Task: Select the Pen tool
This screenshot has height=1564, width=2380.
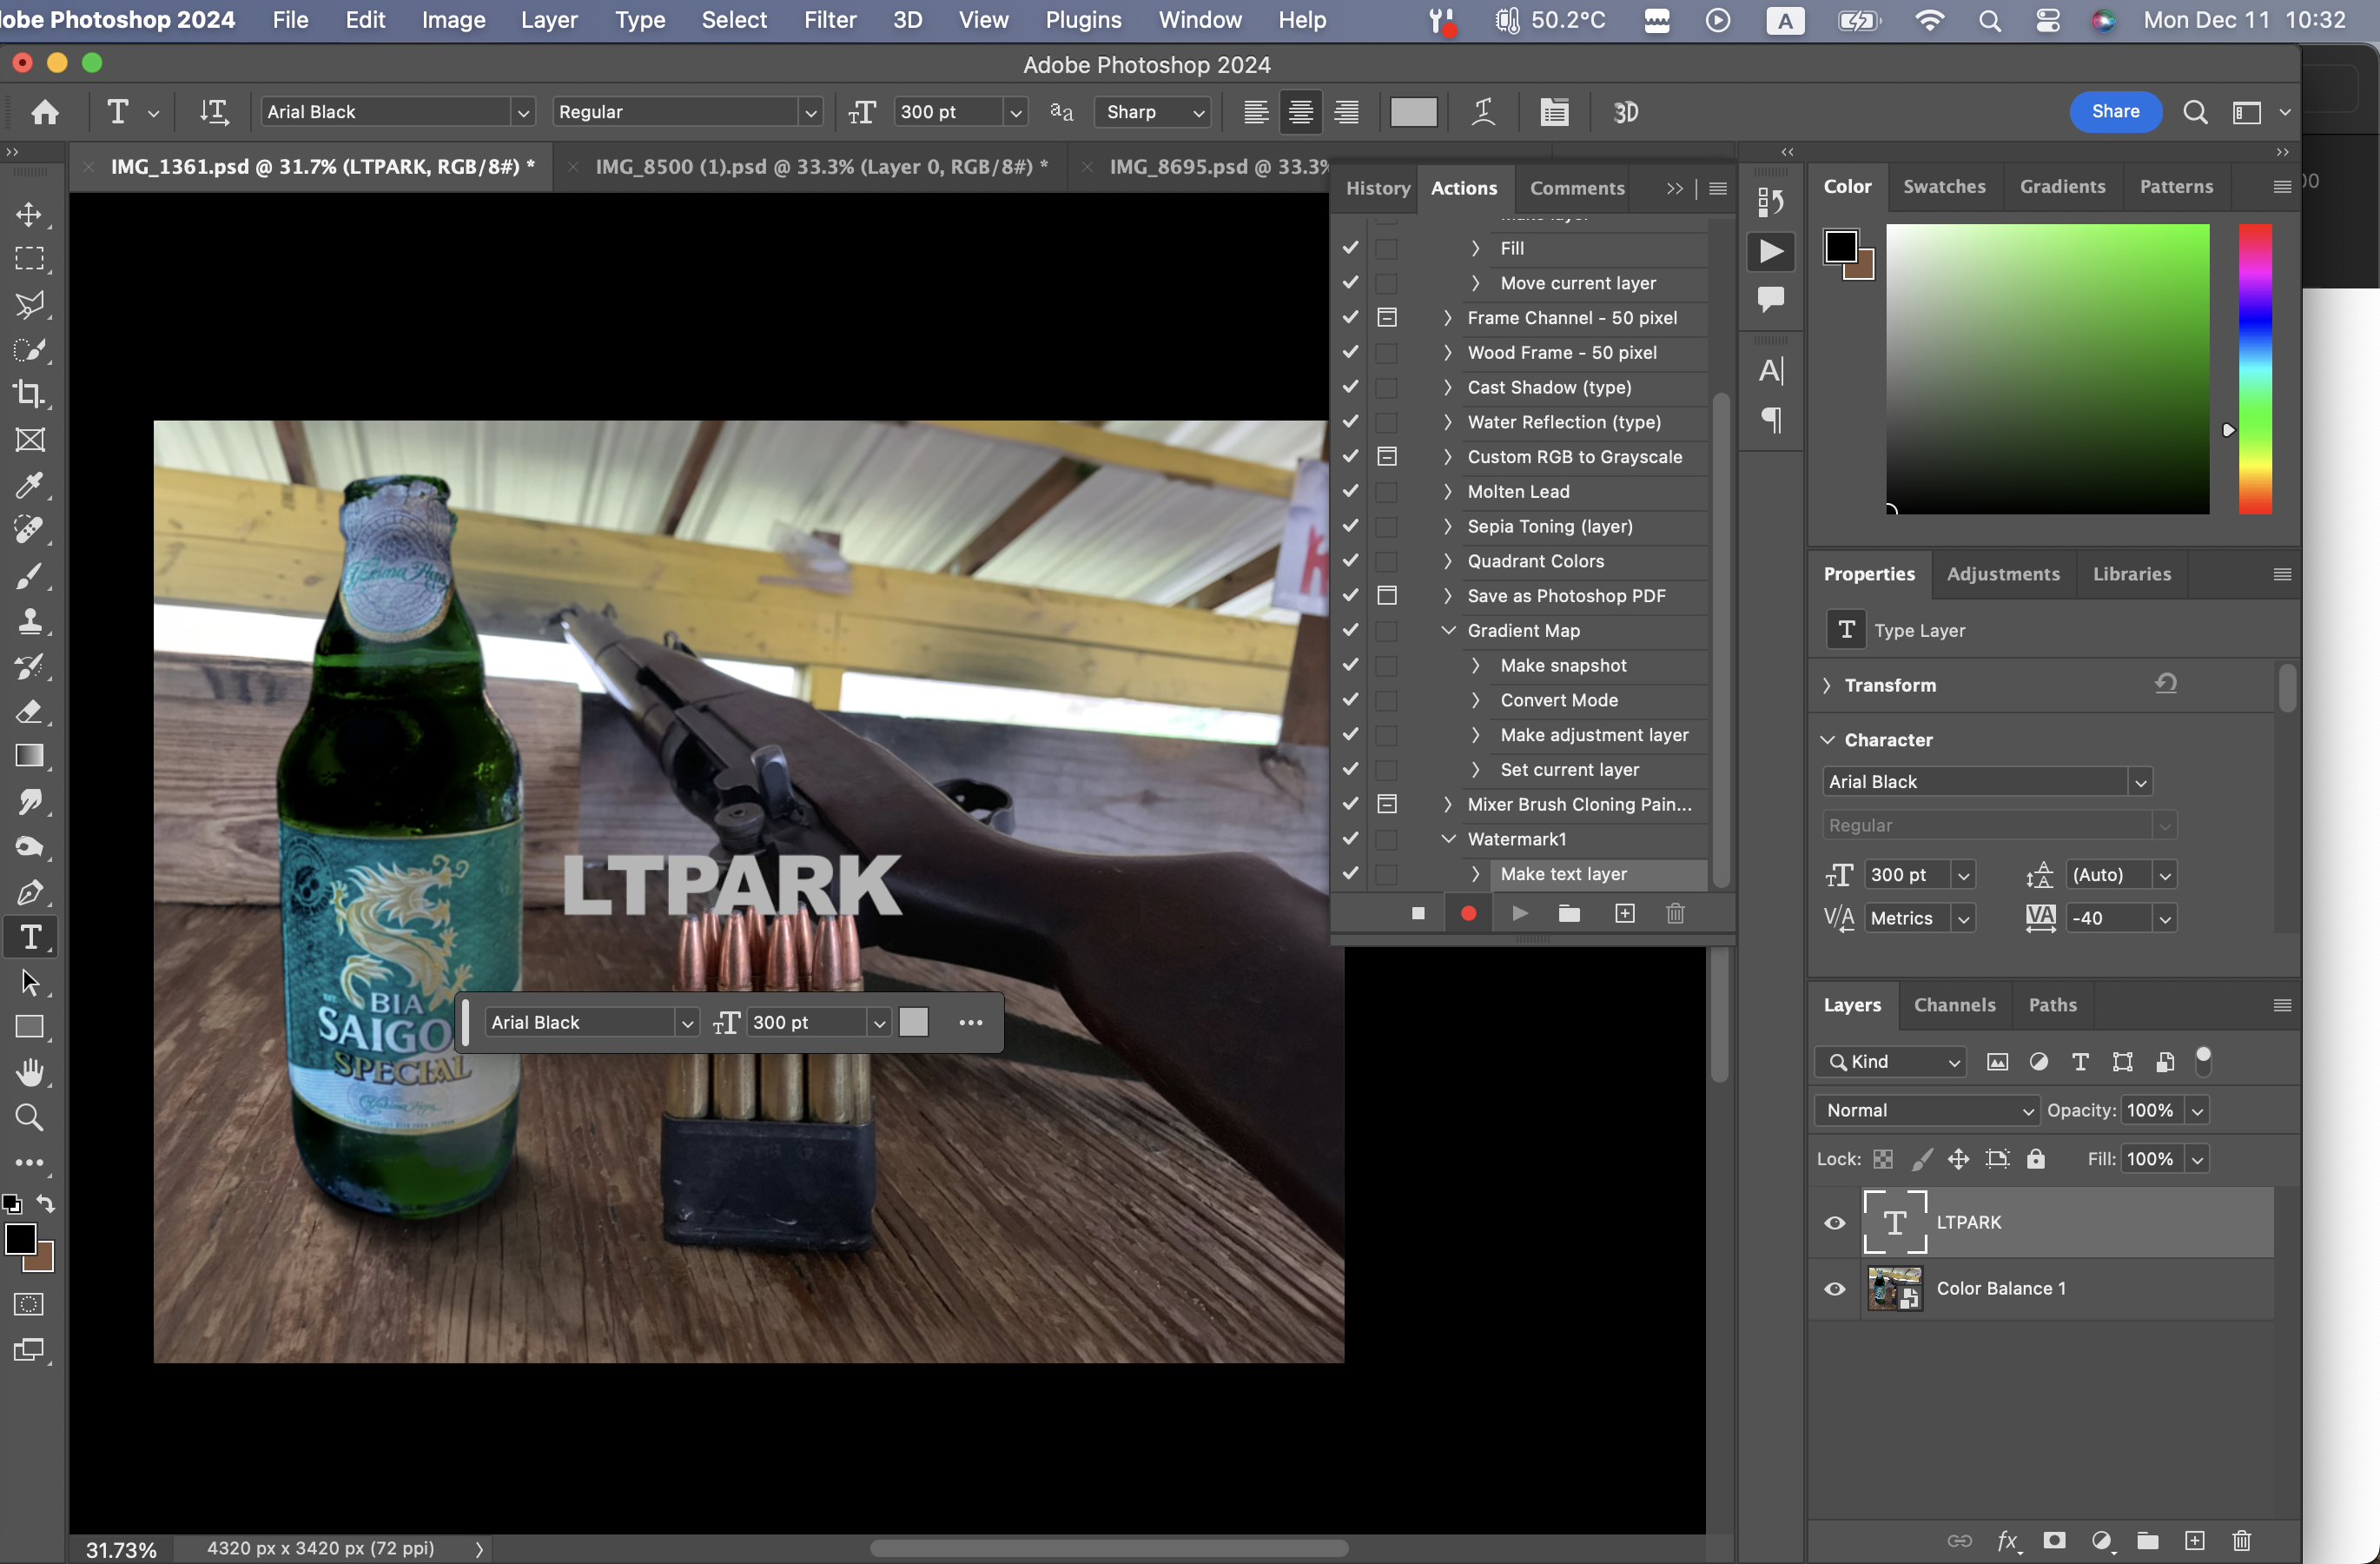Action: [x=29, y=892]
